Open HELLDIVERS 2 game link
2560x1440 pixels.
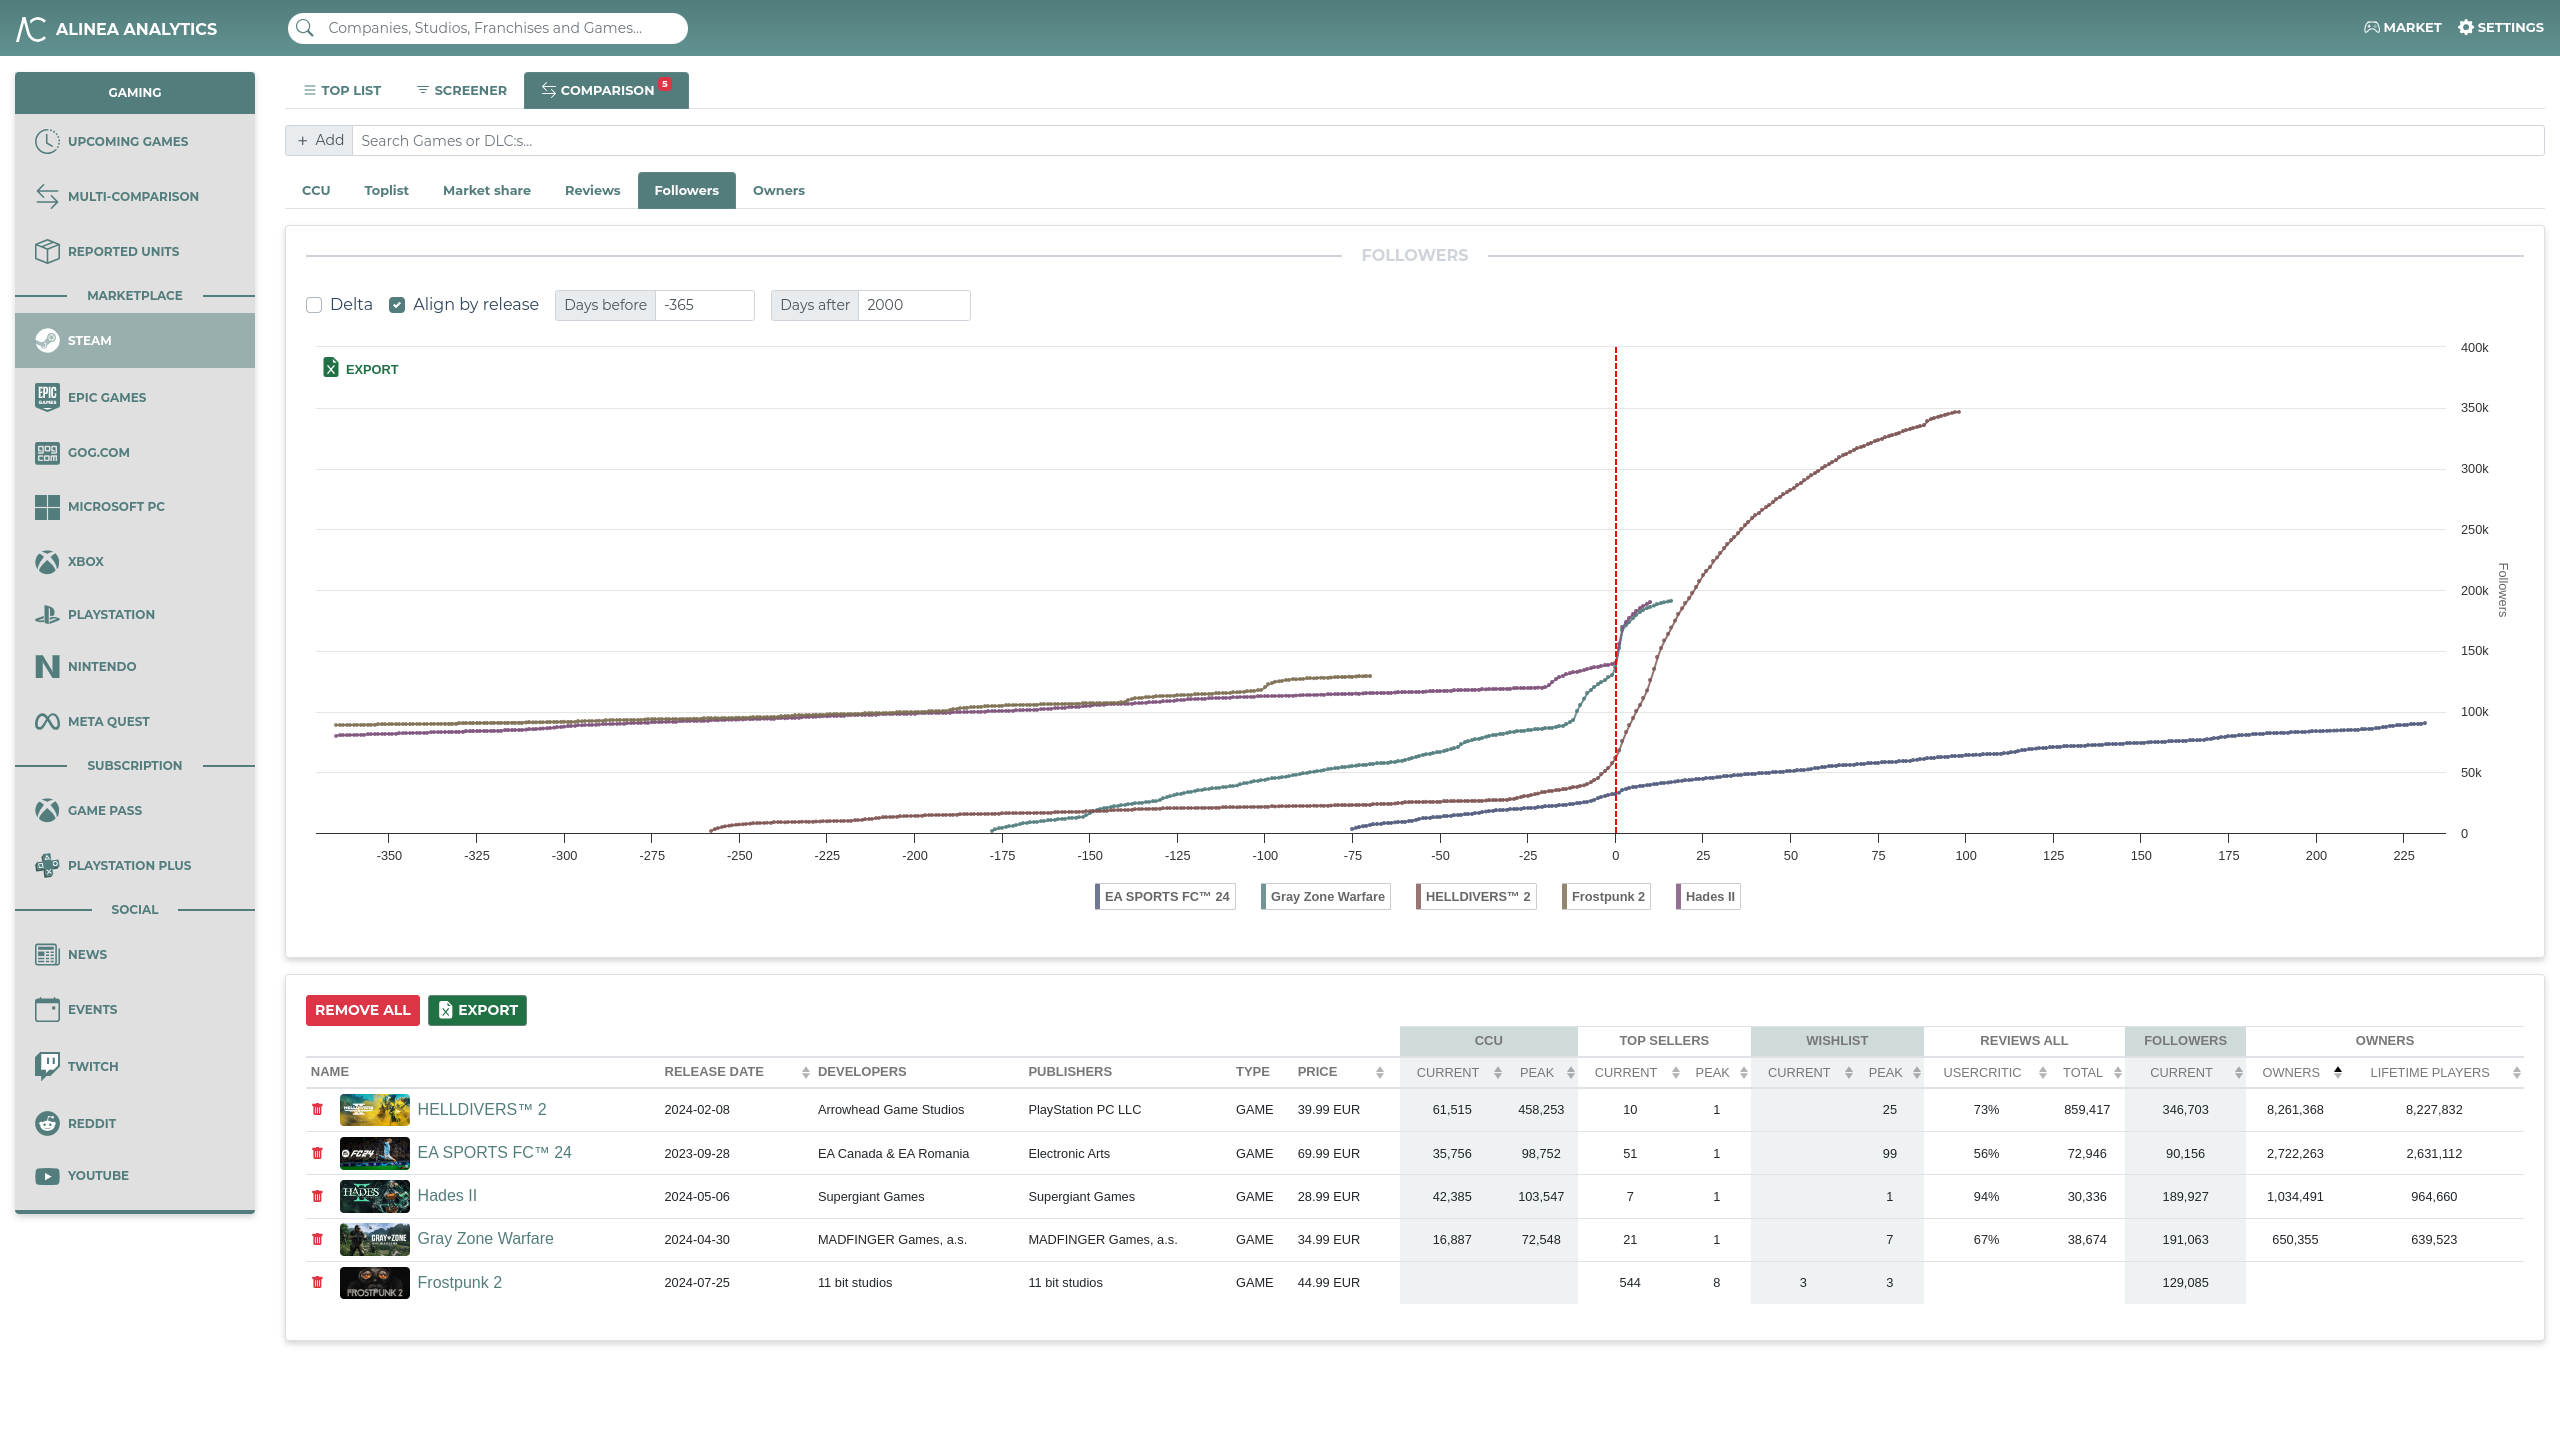(482, 1109)
